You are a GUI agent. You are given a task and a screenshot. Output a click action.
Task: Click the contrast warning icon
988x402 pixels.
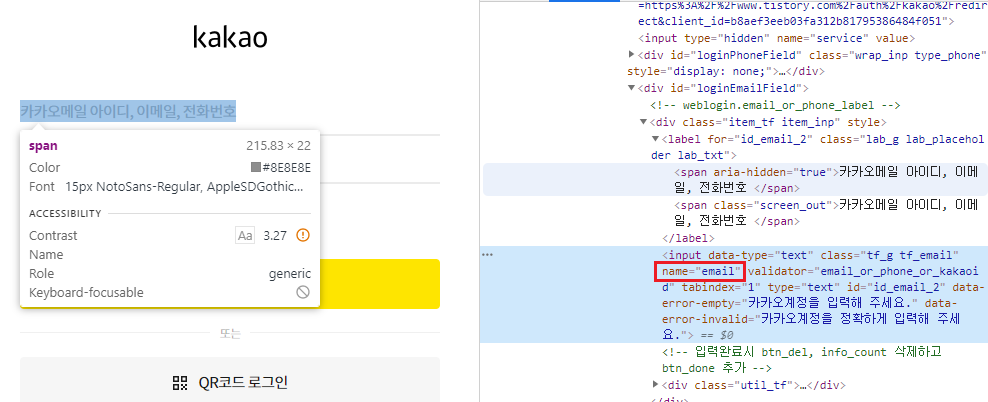tap(303, 236)
